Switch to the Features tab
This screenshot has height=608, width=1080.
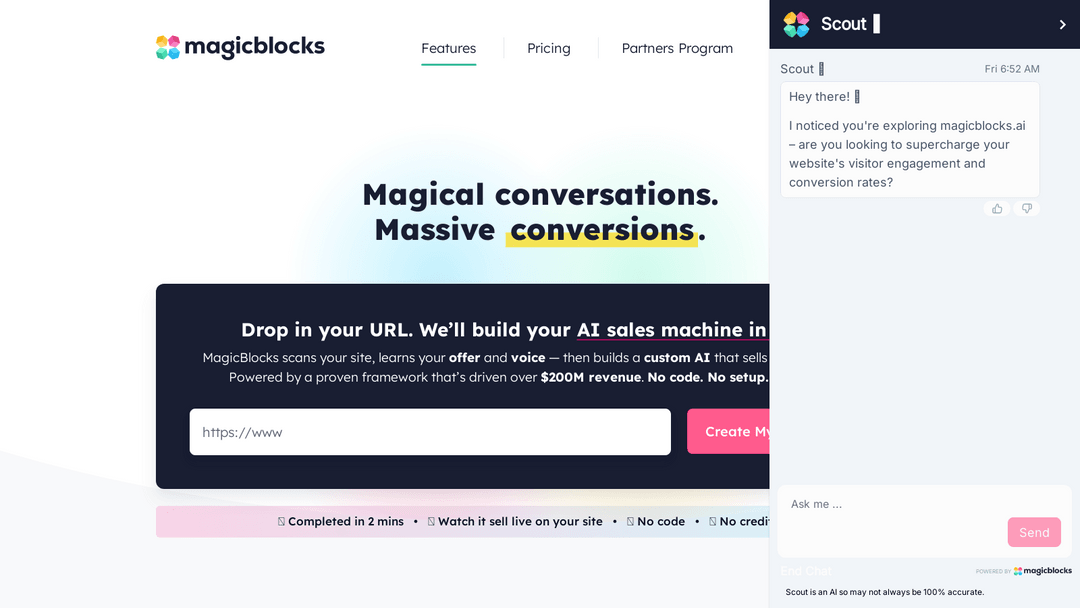pos(448,48)
